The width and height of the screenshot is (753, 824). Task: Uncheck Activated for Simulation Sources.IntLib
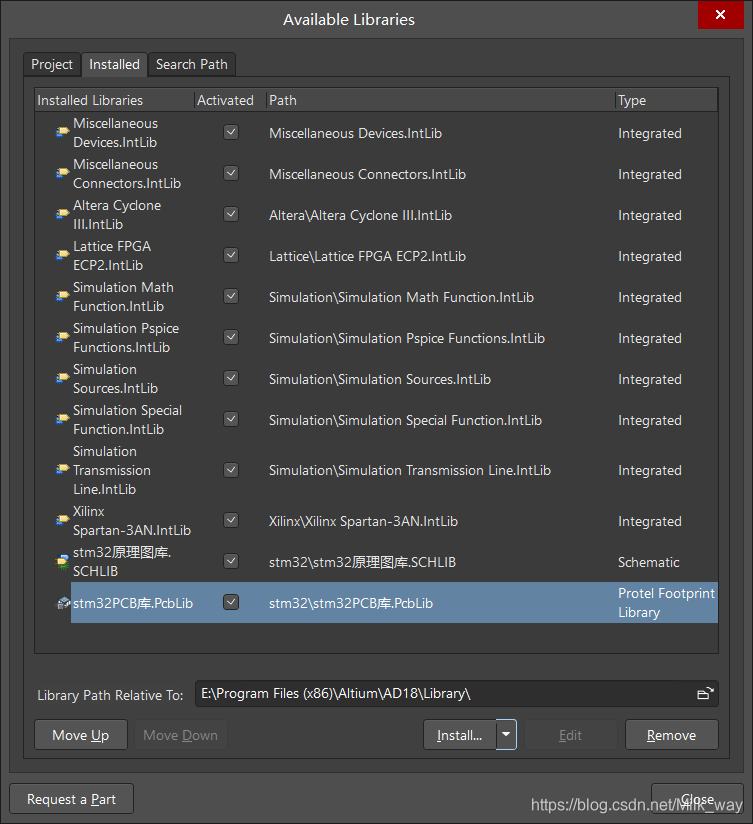pyautogui.click(x=231, y=378)
